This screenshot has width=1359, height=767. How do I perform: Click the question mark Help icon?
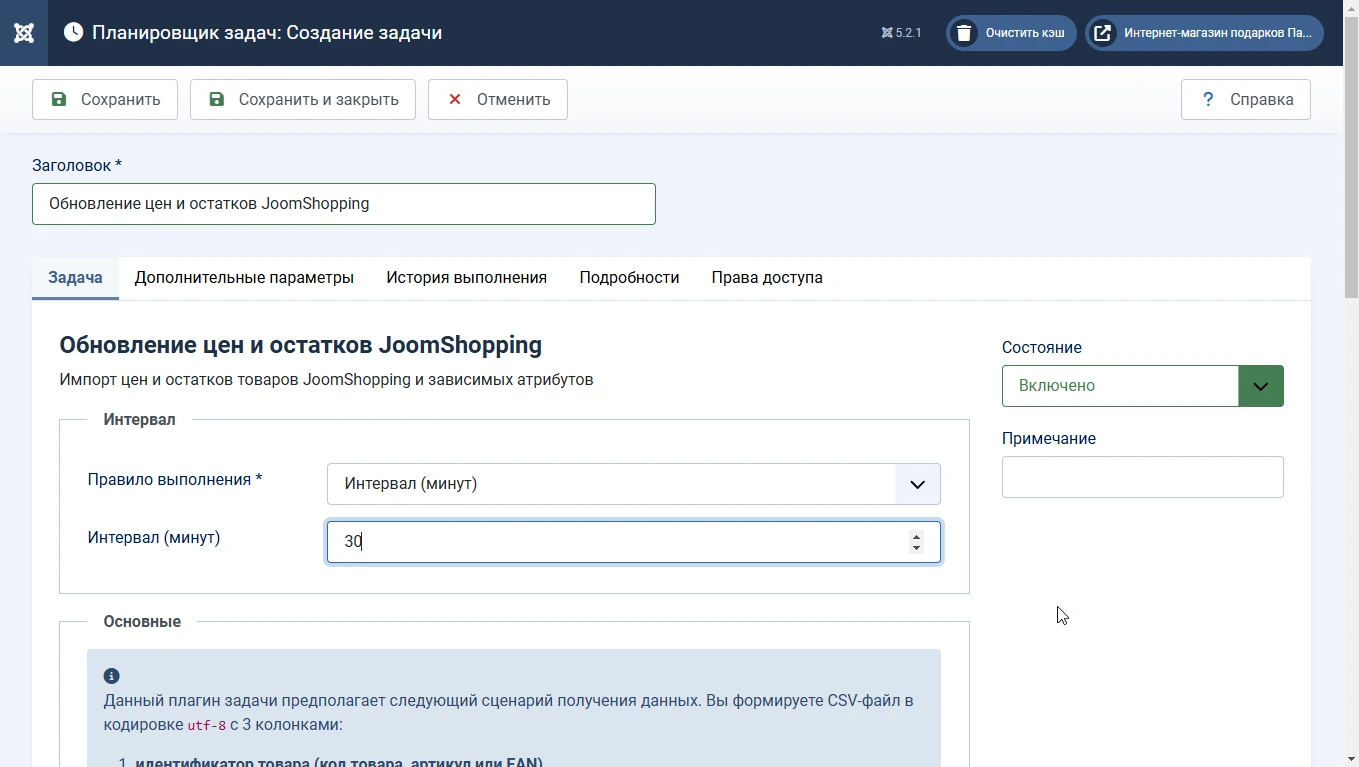tap(1208, 99)
